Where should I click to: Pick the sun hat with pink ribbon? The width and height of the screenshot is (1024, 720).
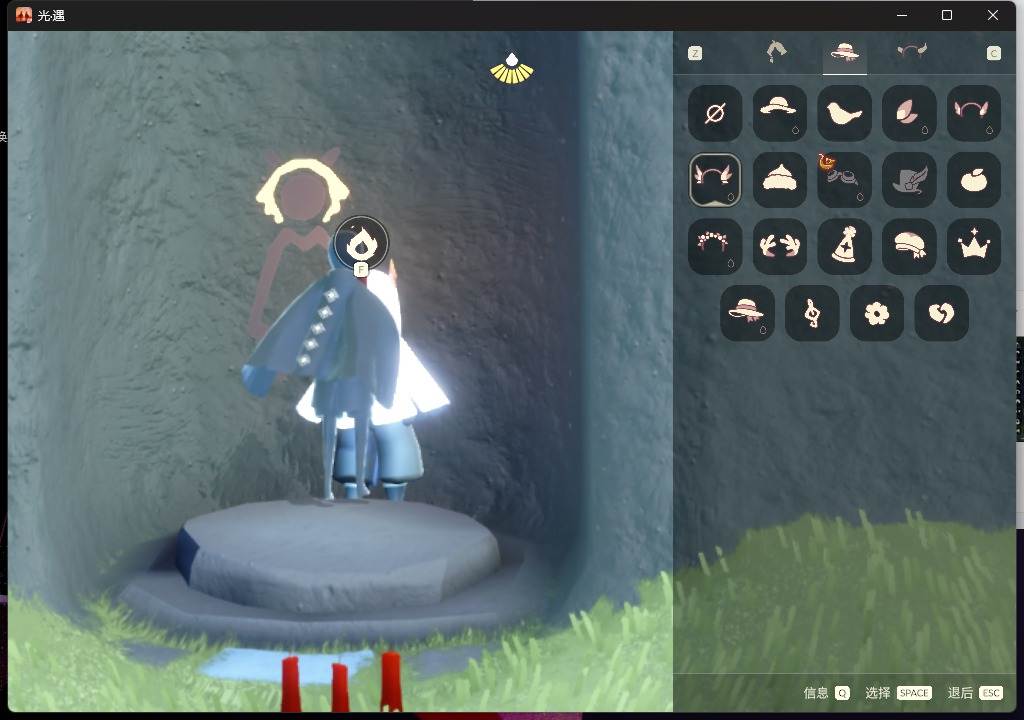[x=747, y=313]
